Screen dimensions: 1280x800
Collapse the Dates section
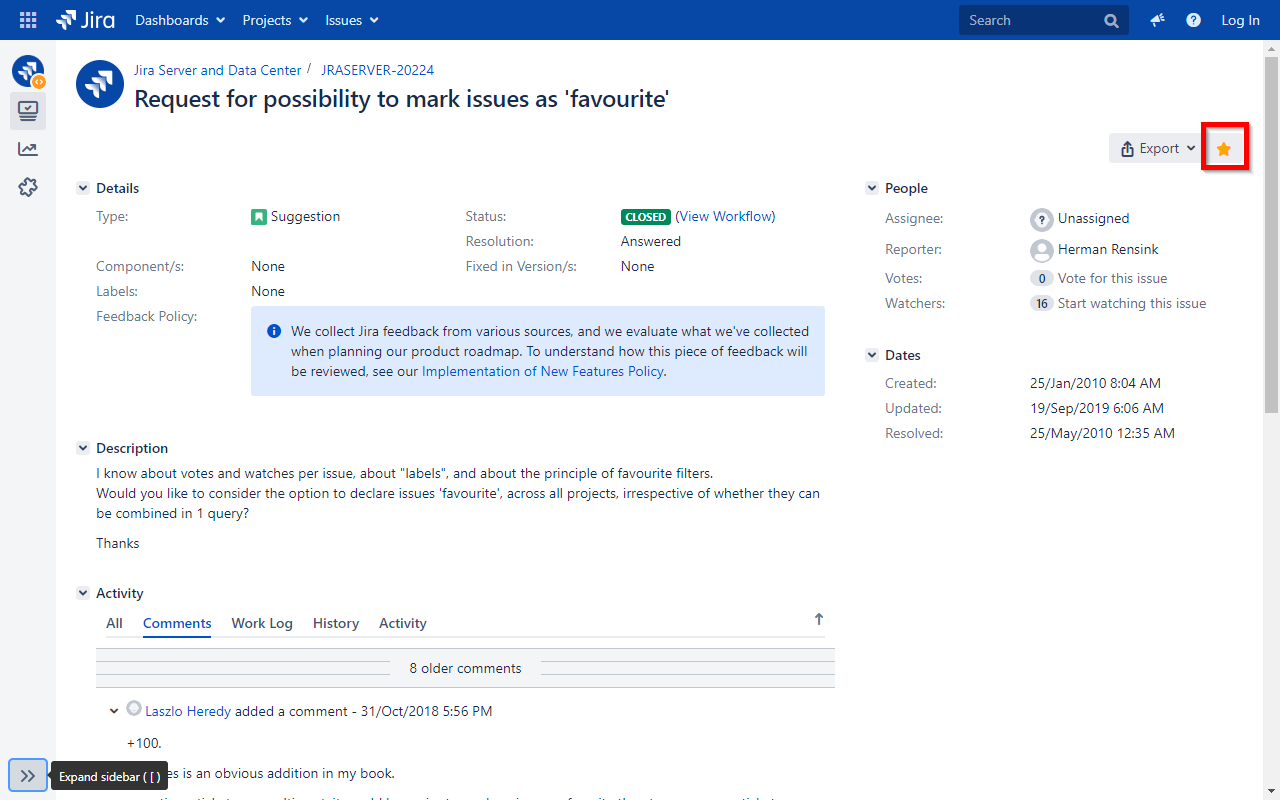(x=872, y=355)
